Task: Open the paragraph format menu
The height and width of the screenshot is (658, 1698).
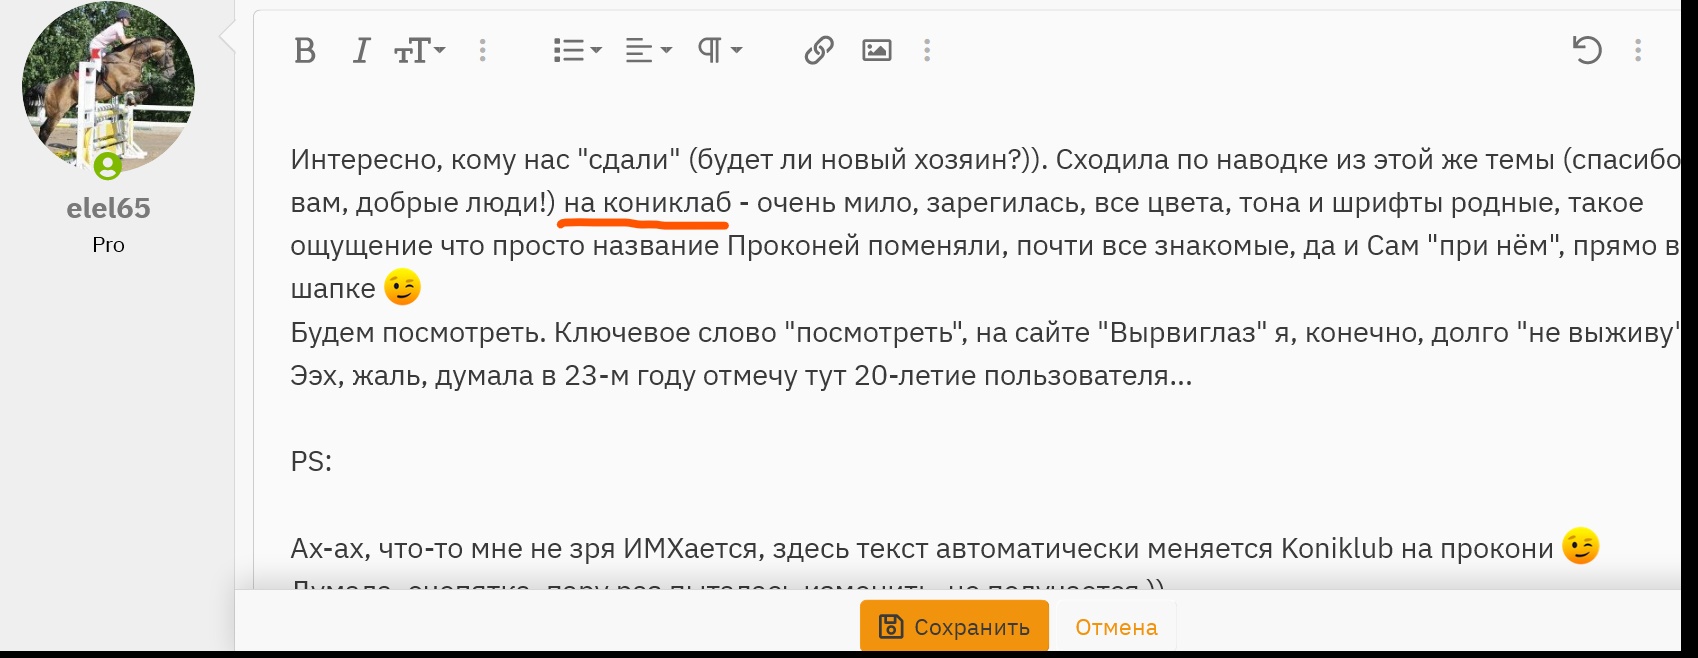Action: (x=719, y=50)
